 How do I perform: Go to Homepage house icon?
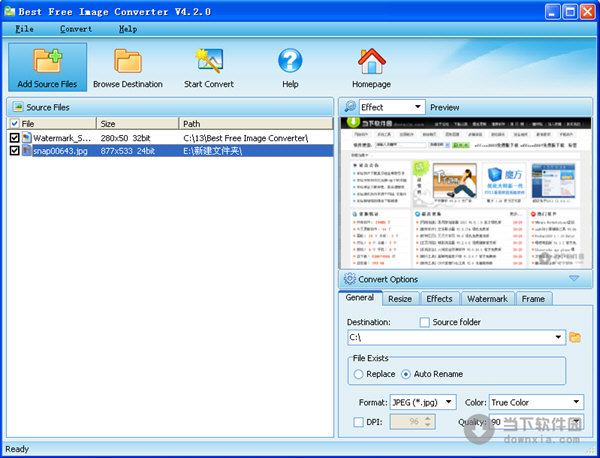(372, 60)
